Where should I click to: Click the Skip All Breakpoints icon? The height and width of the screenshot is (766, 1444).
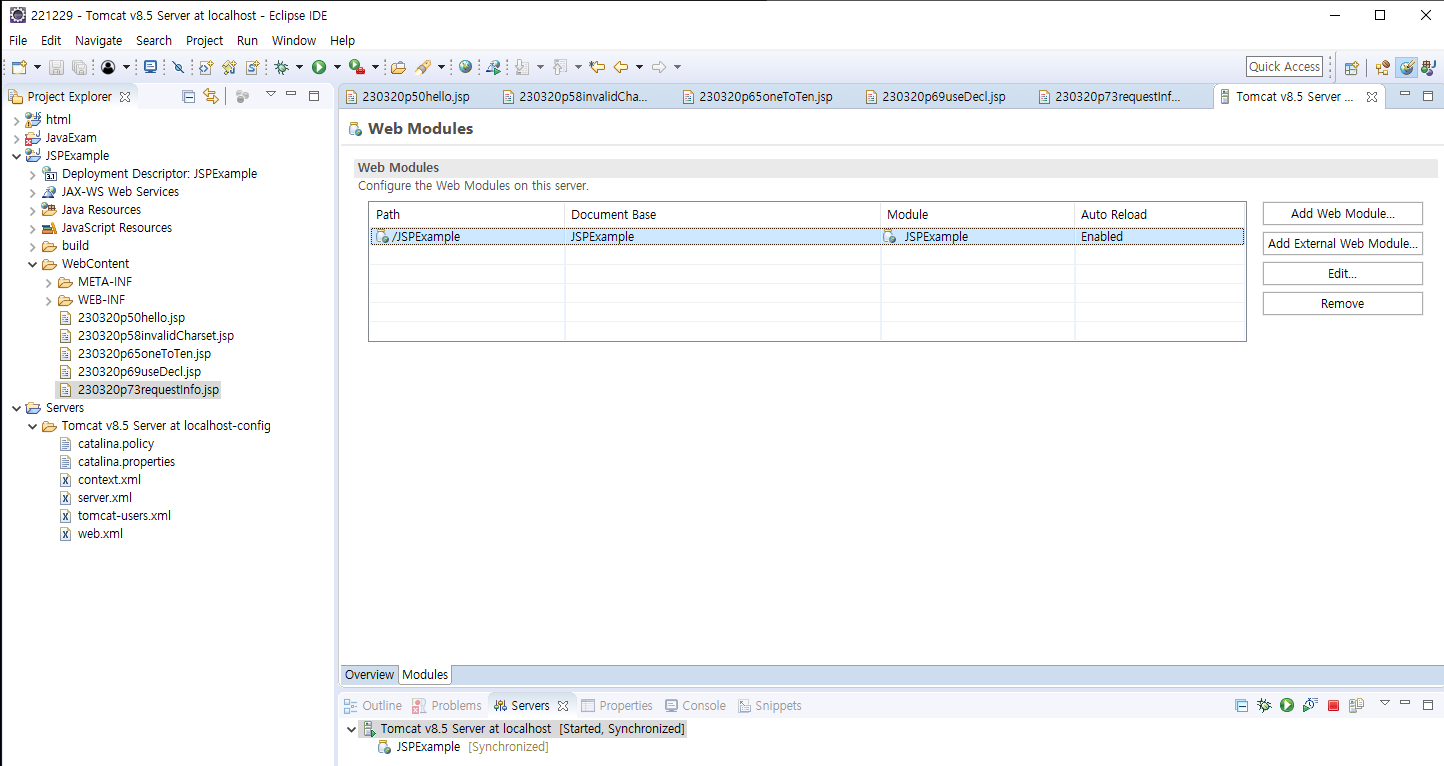(x=178, y=67)
